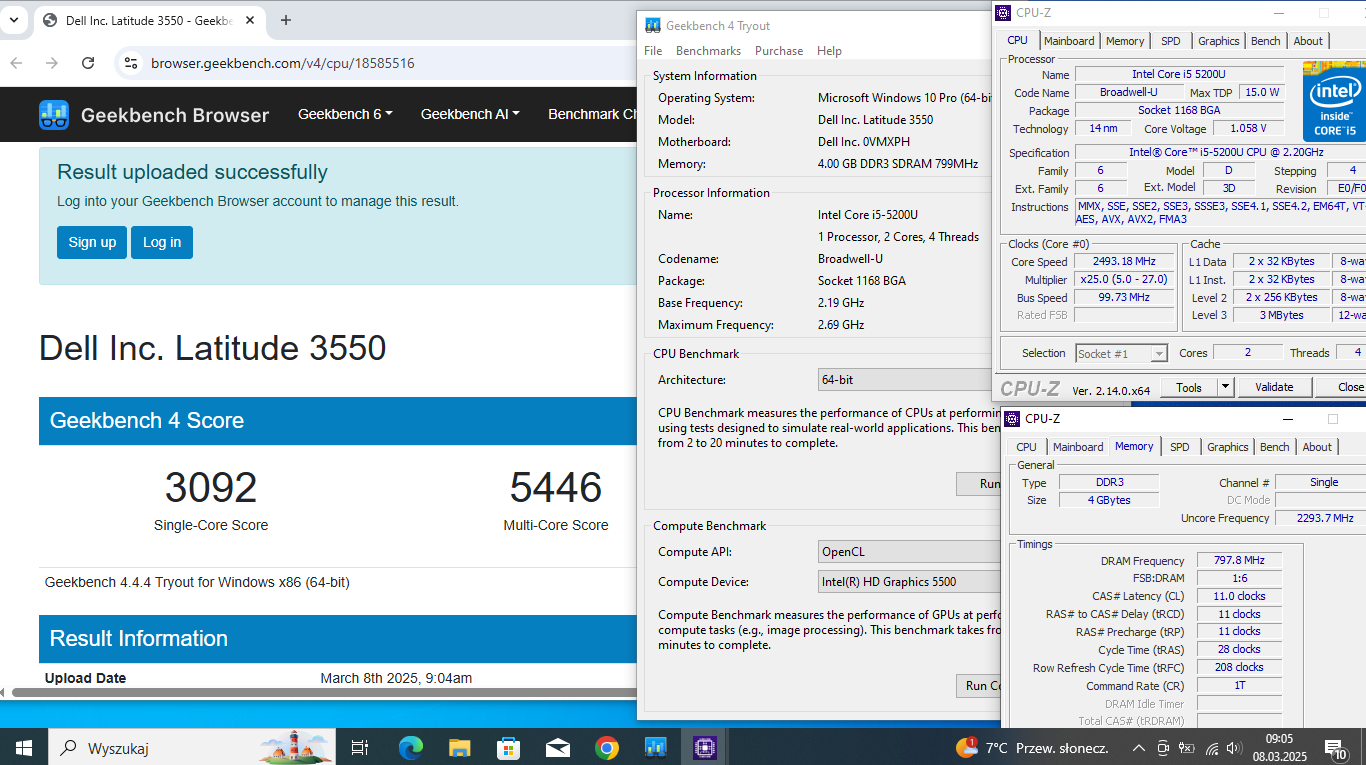Viewport: 1366px width, 765px height.
Task: Select Graphics tab in top CPU-Z window
Action: click(1218, 41)
